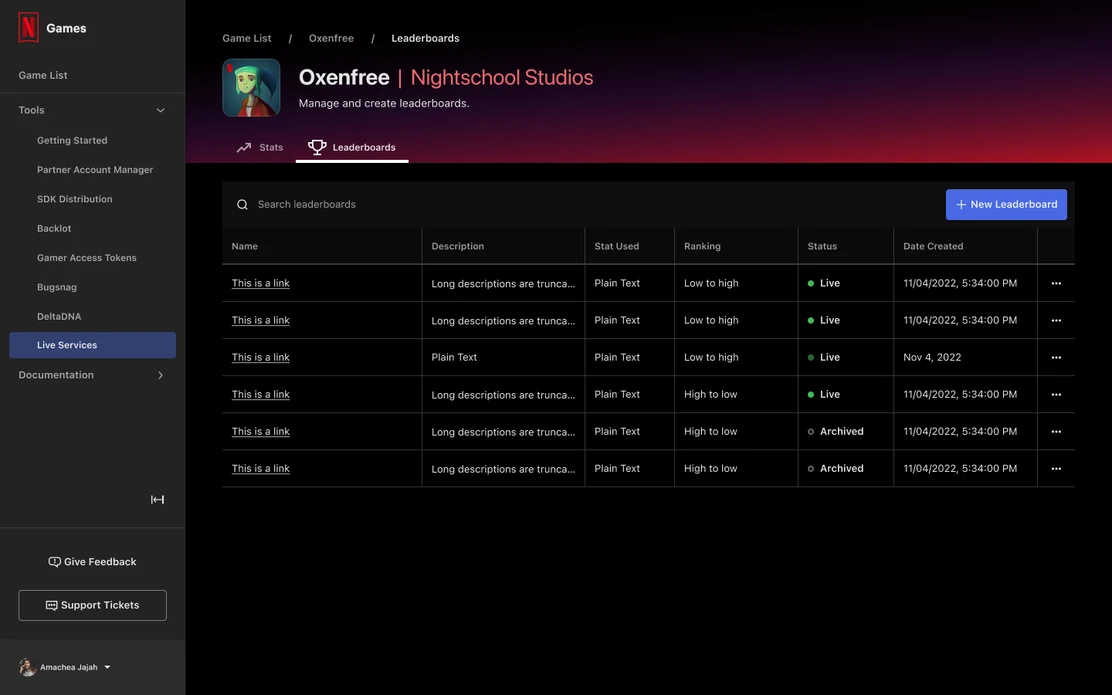Open Partner Account Manager
1112x695 pixels.
[95, 169]
